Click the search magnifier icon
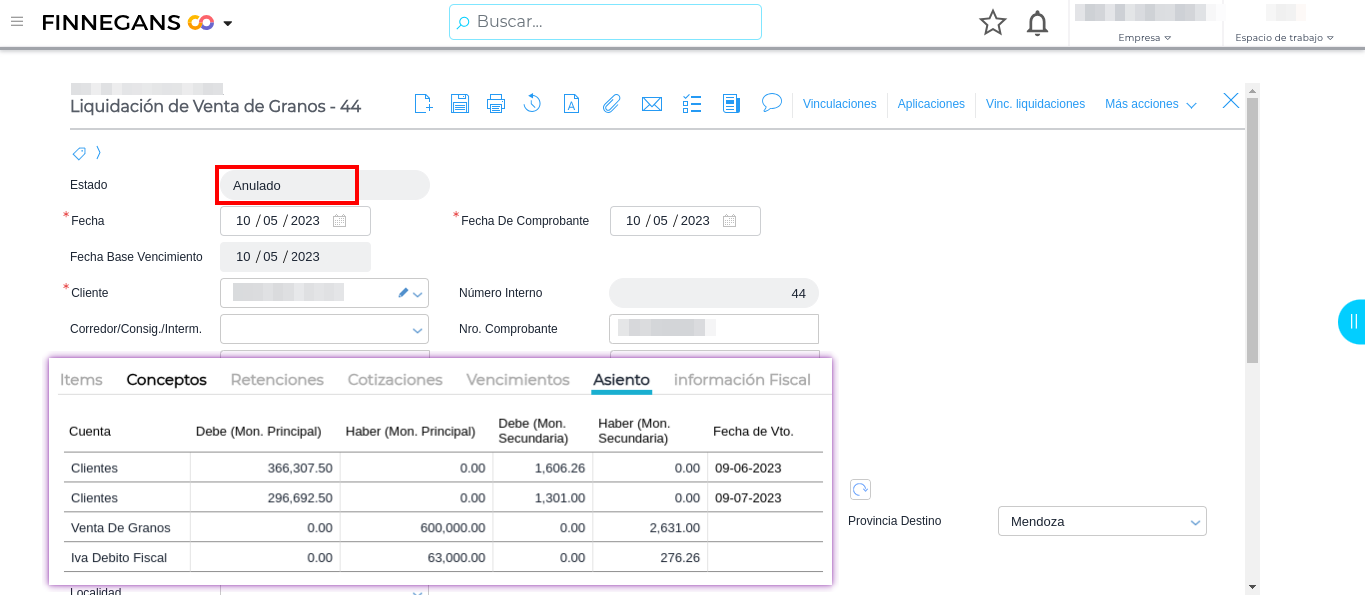 click(x=463, y=22)
